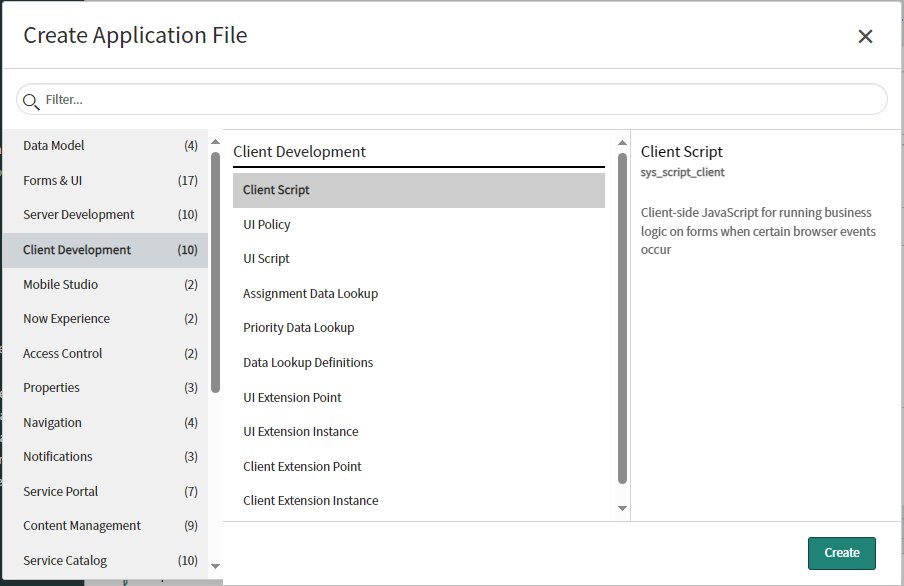Close the Create Application File dialog
The width and height of the screenshot is (904, 586).
point(865,37)
